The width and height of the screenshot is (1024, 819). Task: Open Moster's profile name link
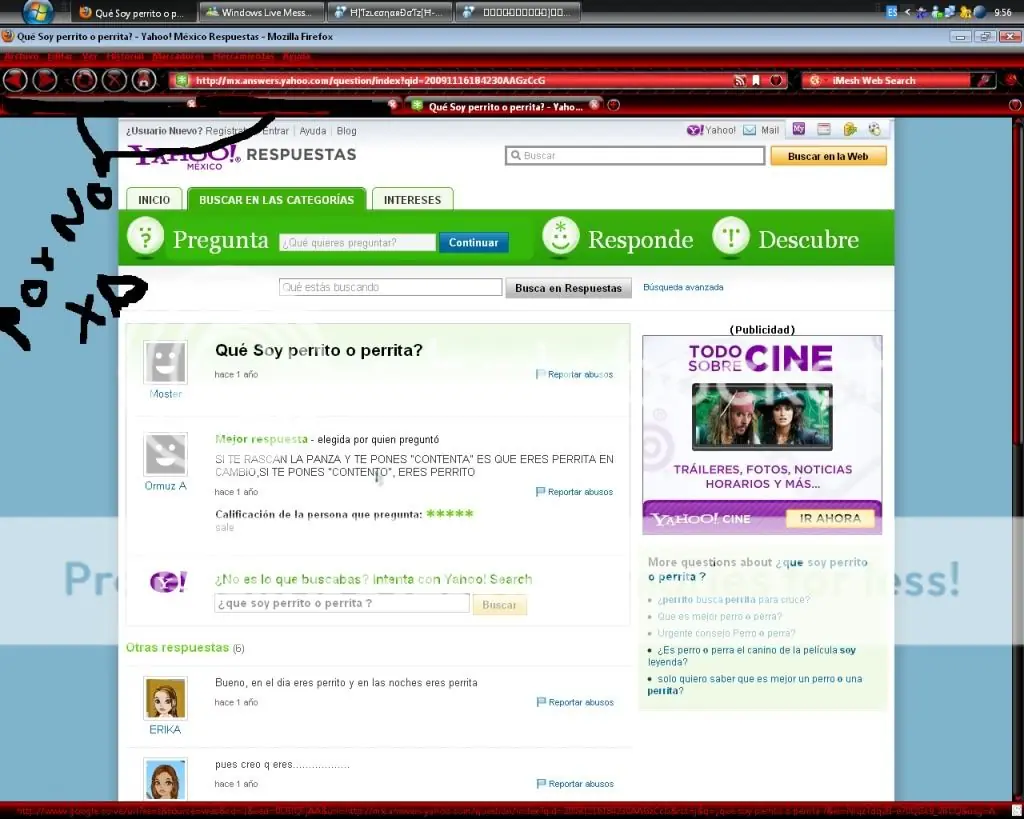tap(165, 394)
